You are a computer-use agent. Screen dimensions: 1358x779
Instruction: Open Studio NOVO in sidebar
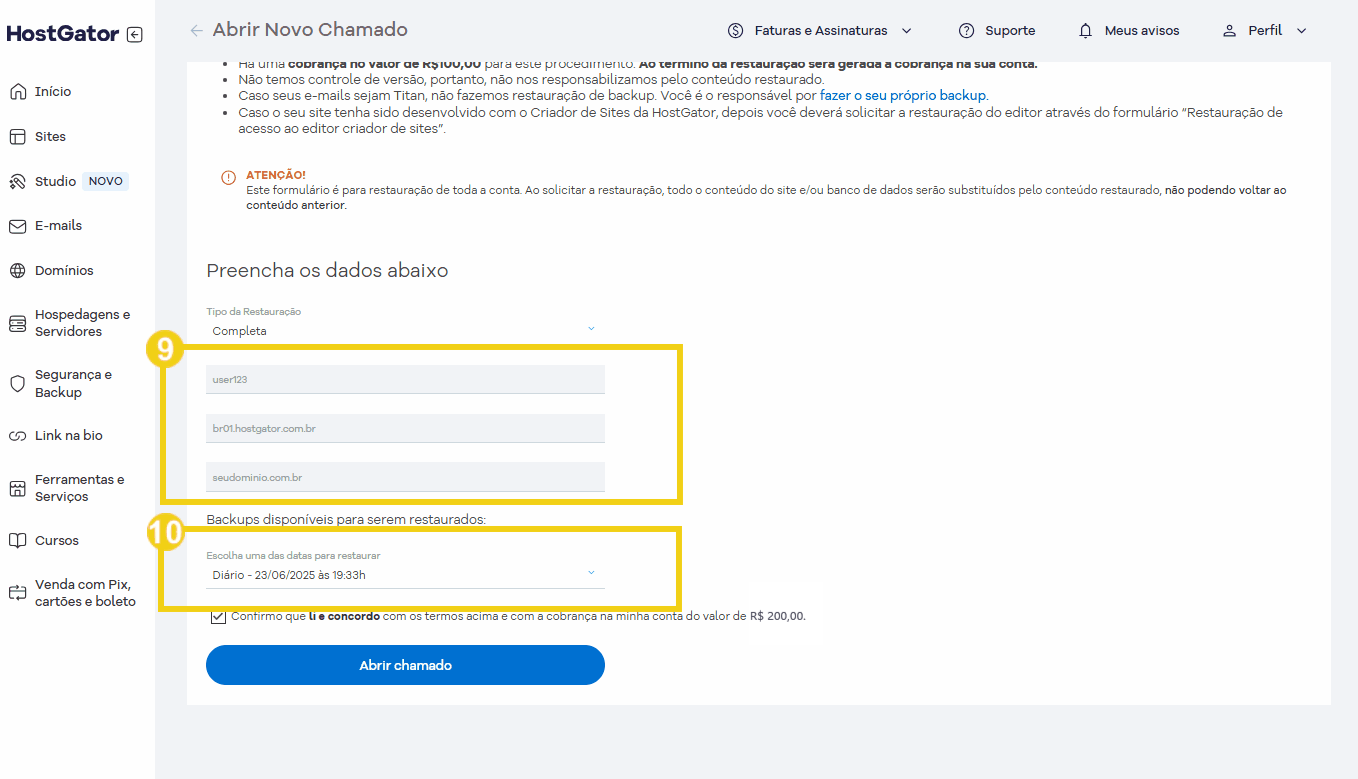point(81,182)
